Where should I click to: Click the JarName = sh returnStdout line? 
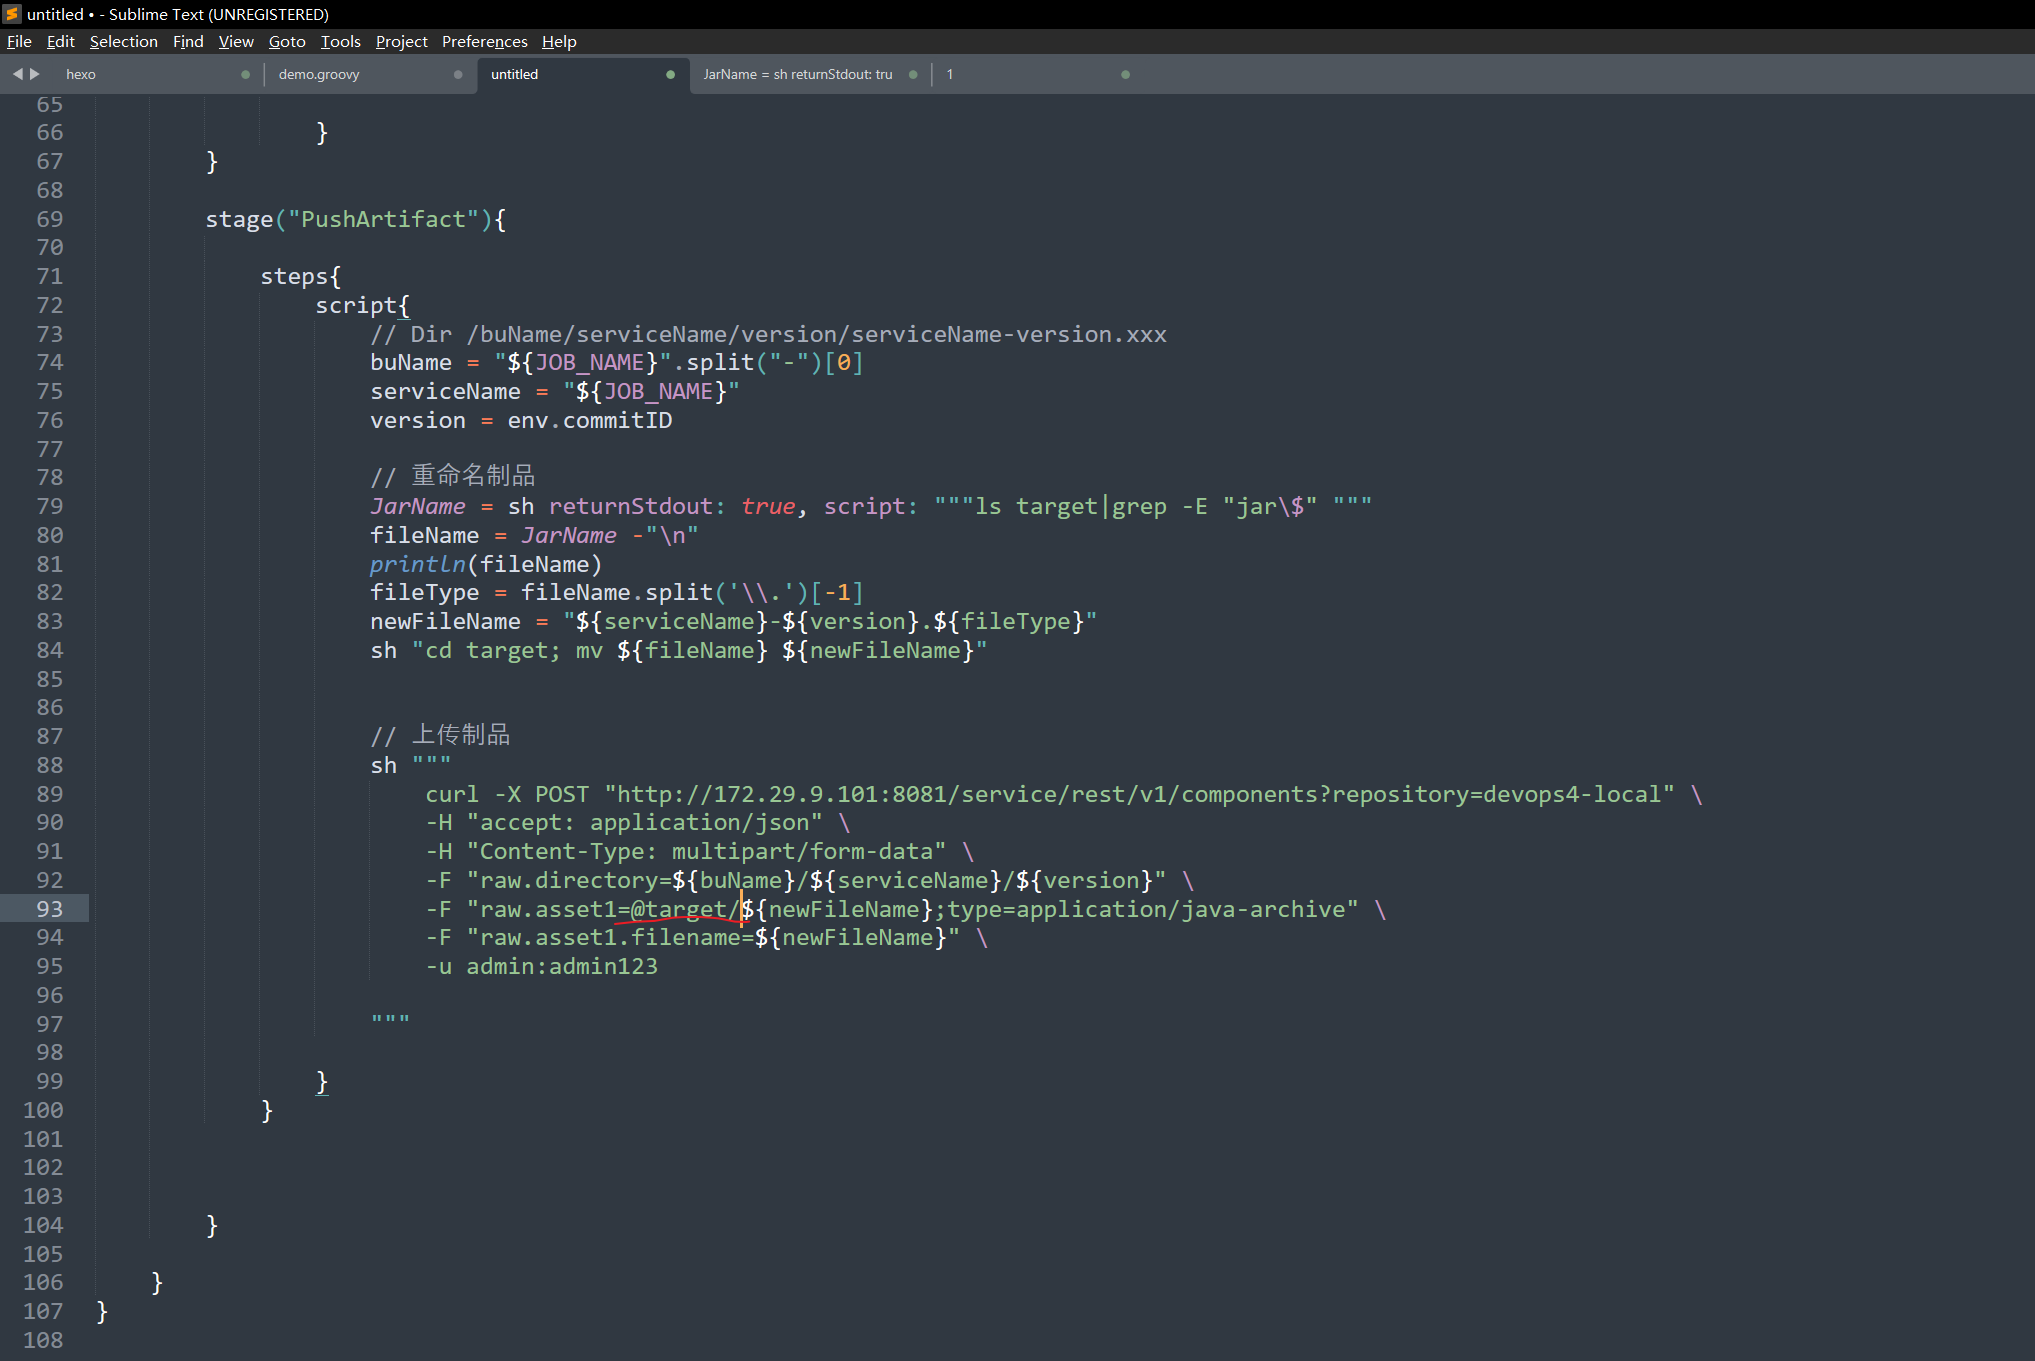tap(871, 506)
